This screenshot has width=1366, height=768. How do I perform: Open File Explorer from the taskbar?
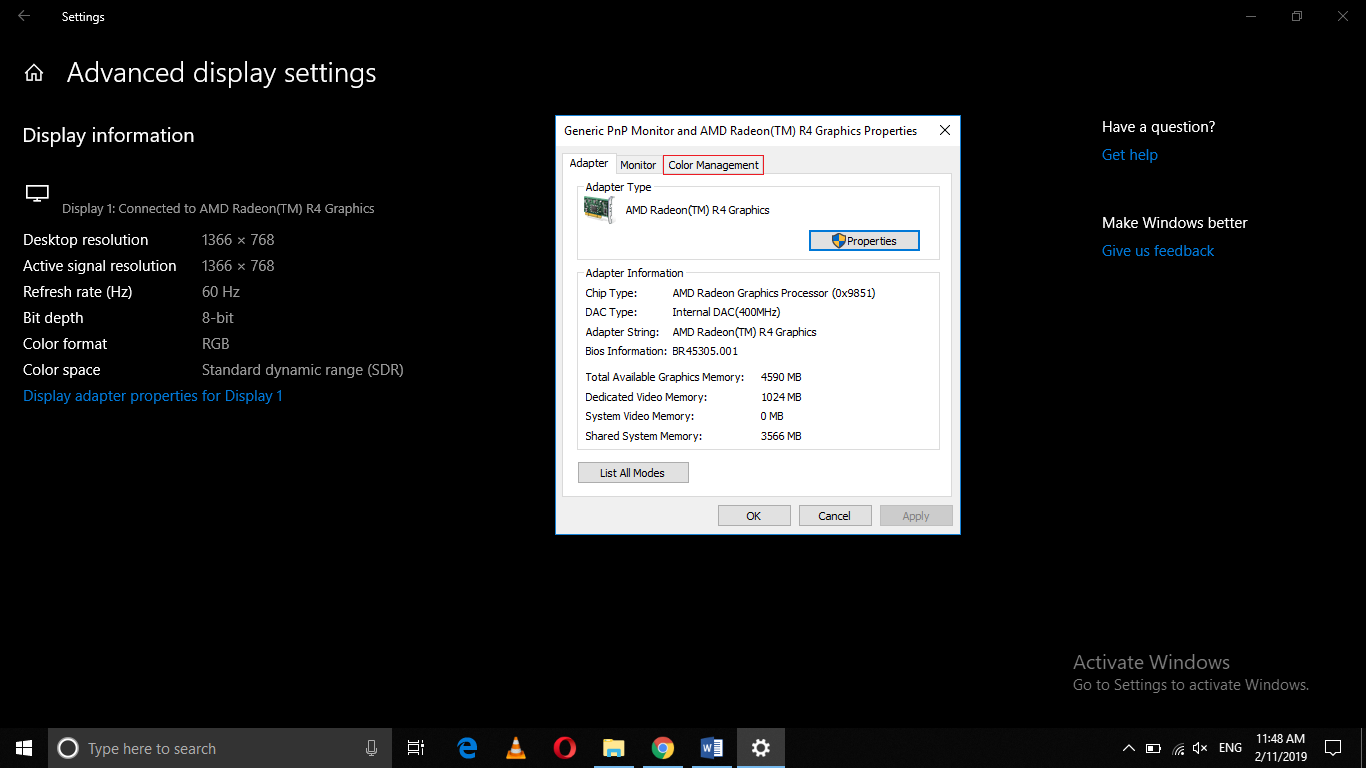(x=613, y=747)
